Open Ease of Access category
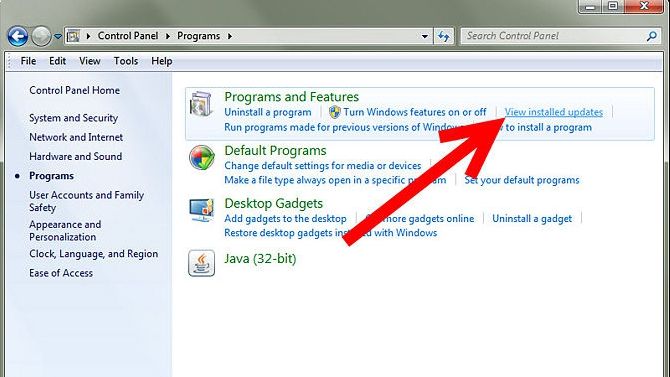This screenshot has width=670, height=377. [61, 273]
